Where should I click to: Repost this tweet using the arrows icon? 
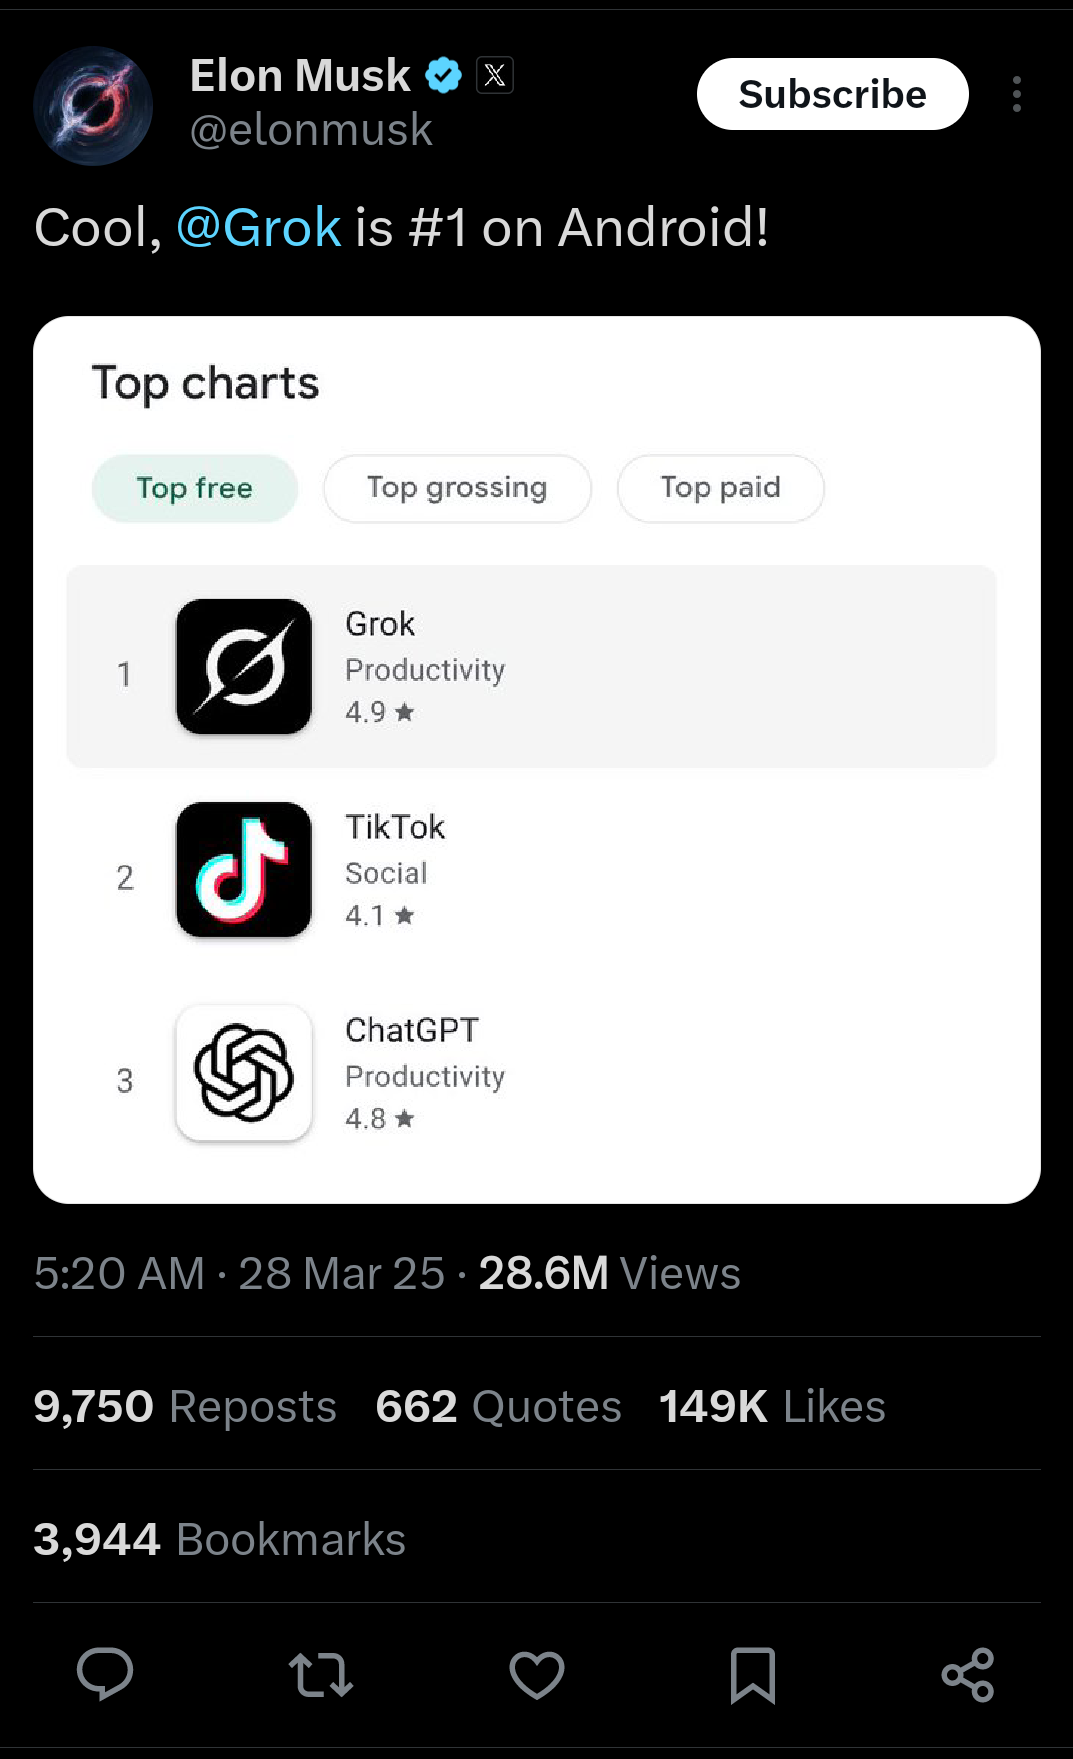click(x=321, y=1675)
